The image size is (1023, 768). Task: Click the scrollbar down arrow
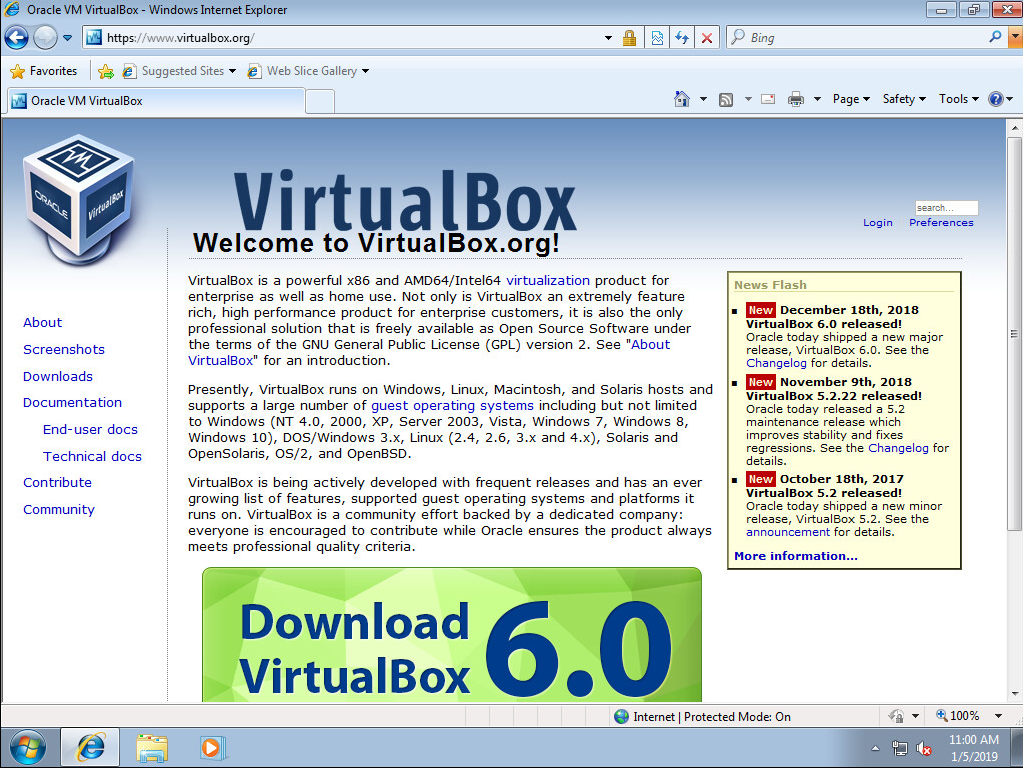pyautogui.click(x=1014, y=694)
